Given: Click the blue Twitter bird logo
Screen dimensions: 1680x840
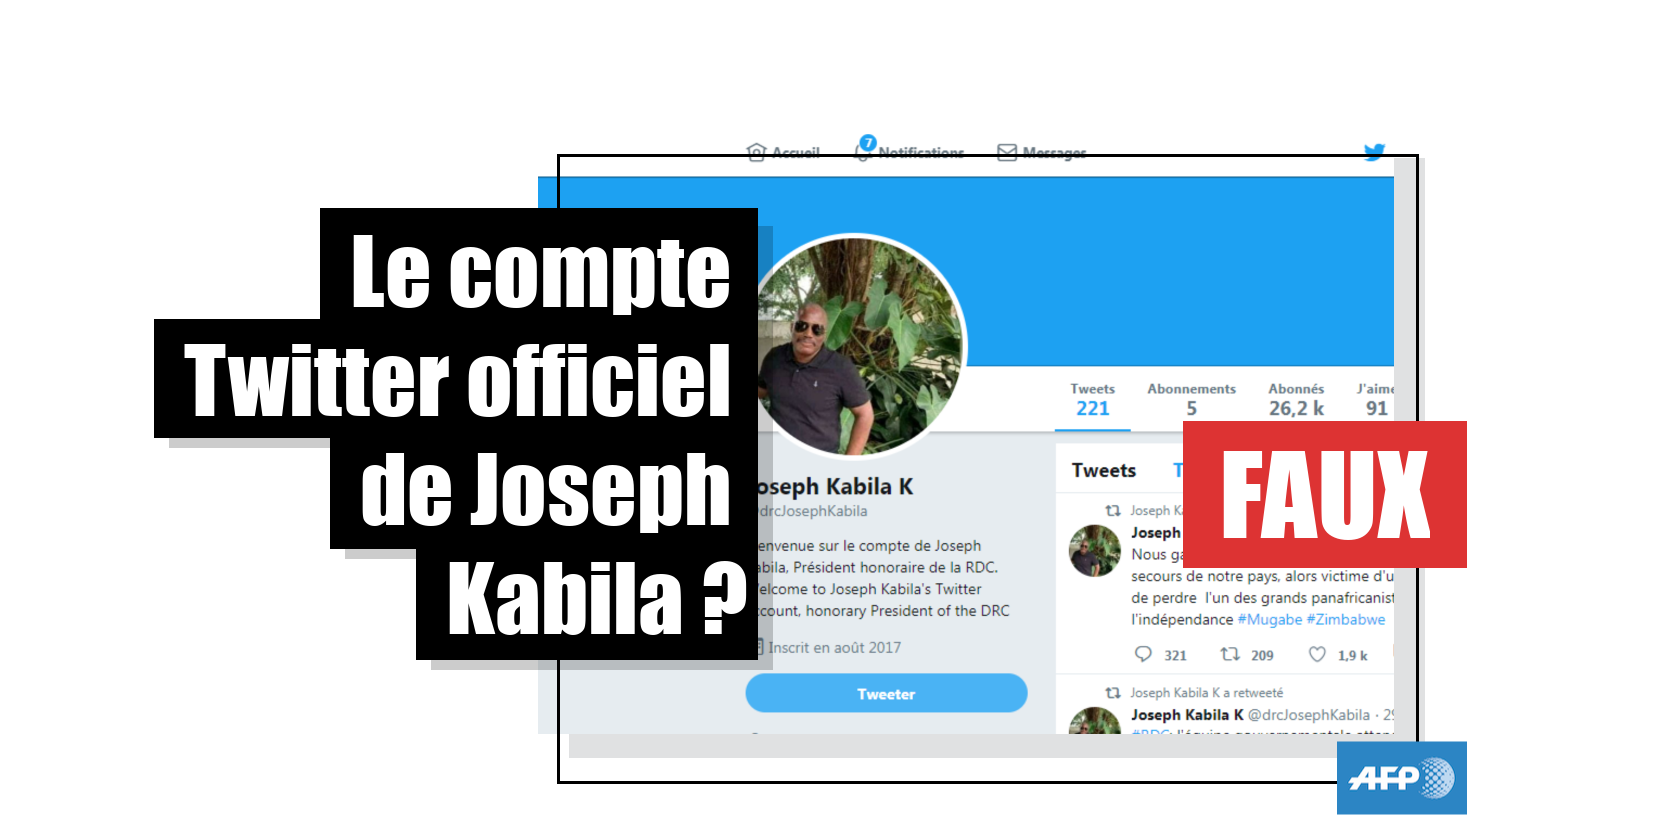Looking at the screenshot, I should pyautogui.click(x=1375, y=152).
